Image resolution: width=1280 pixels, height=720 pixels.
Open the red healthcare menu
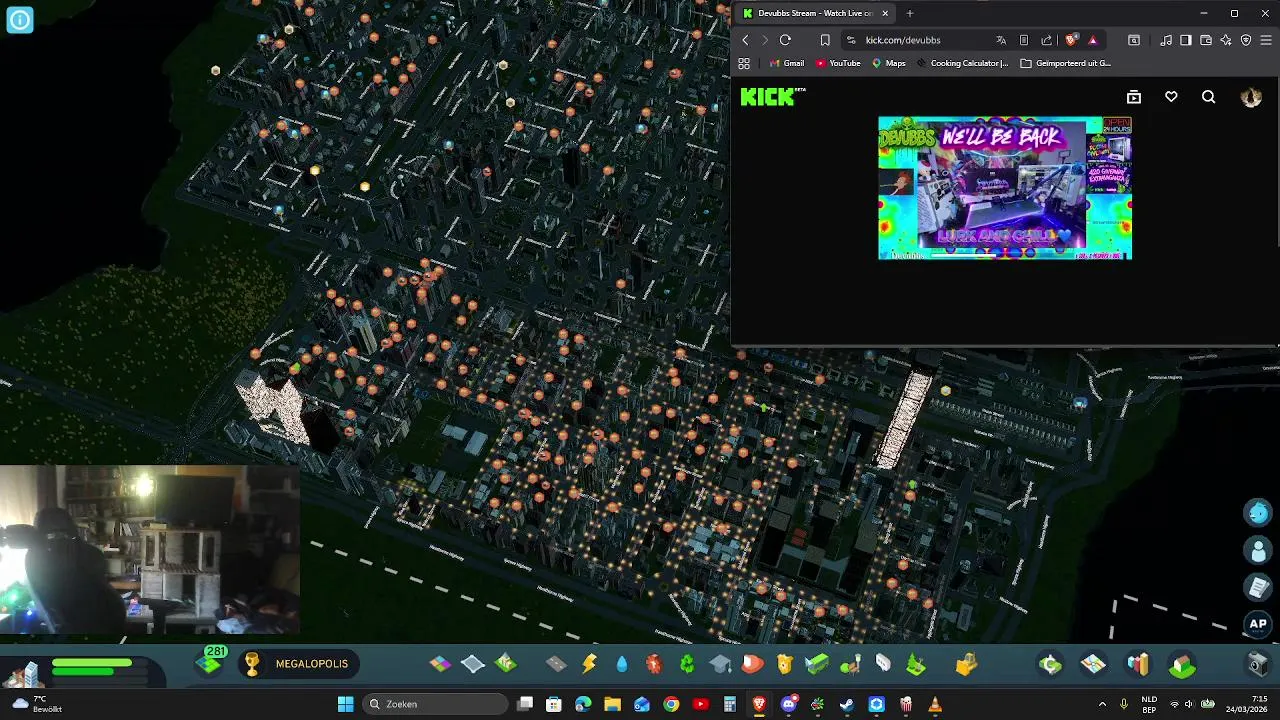[x=654, y=664]
